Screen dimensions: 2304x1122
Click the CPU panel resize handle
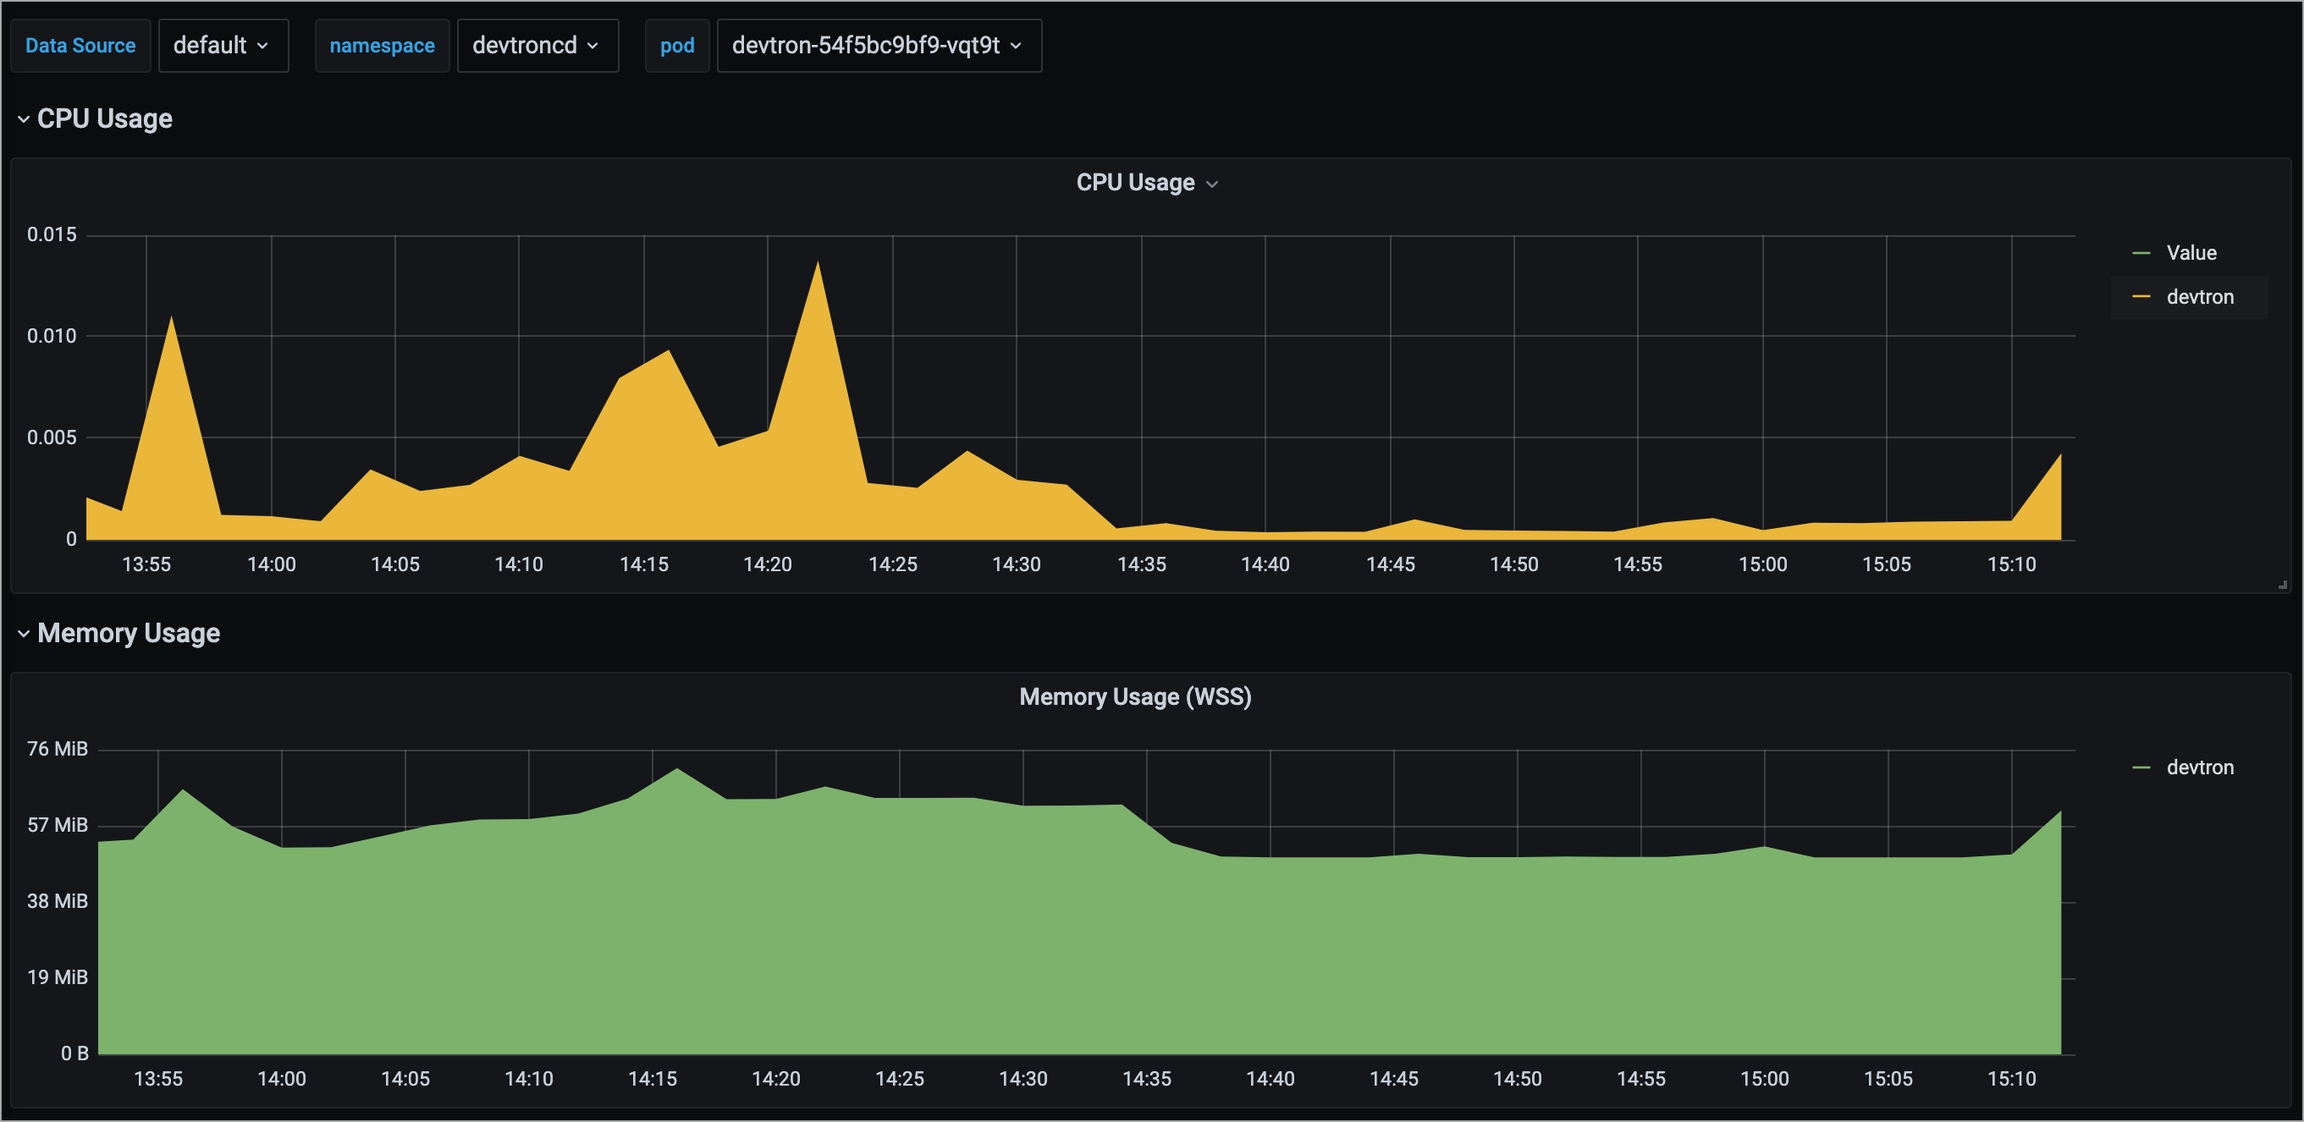[2282, 584]
